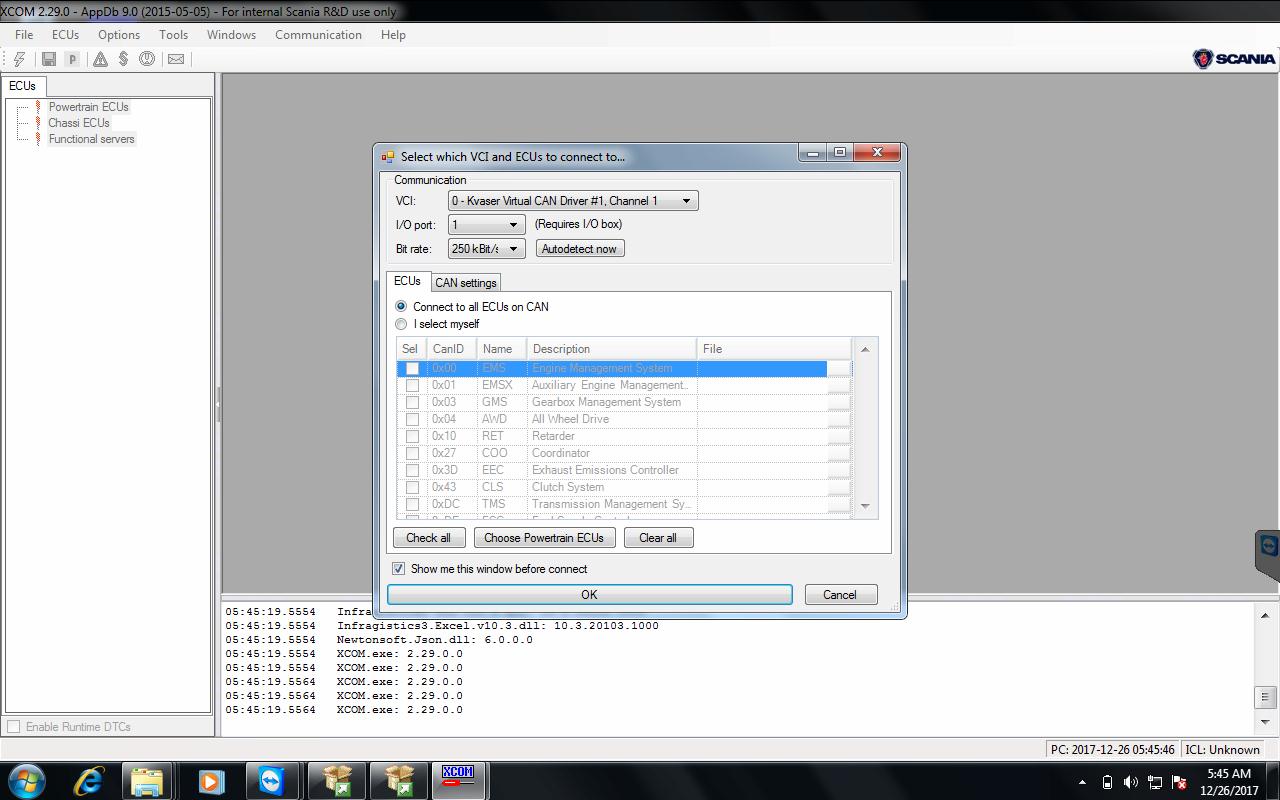Show hidden tray icons arrow

pos(1083,782)
